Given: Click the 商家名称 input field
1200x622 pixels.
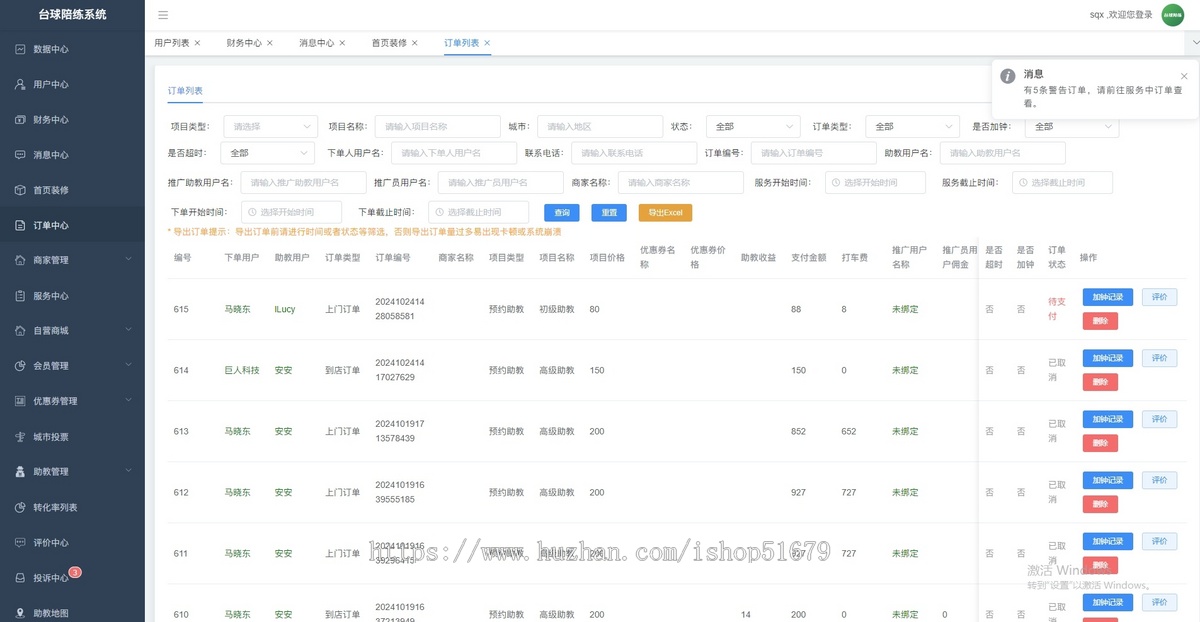Looking at the screenshot, I should click(681, 183).
